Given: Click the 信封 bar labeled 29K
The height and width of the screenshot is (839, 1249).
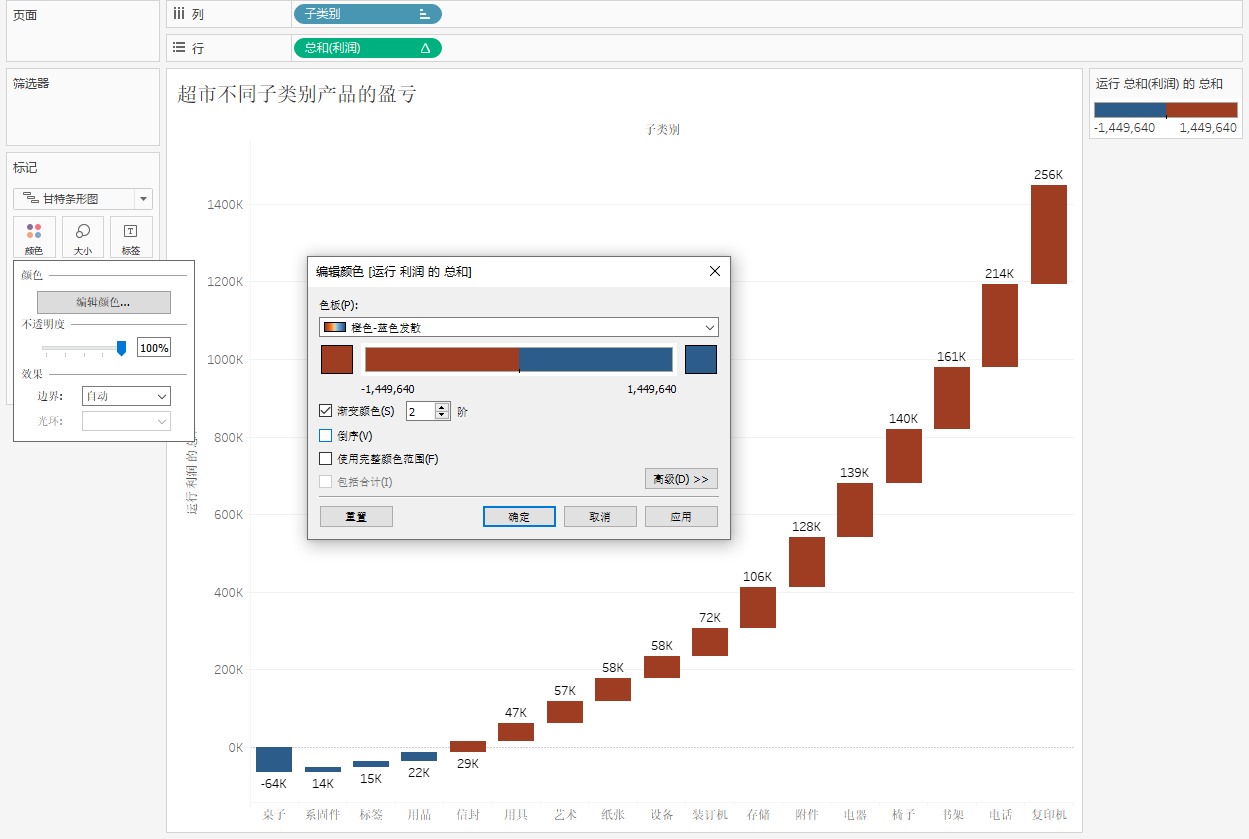Looking at the screenshot, I should (468, 746).
